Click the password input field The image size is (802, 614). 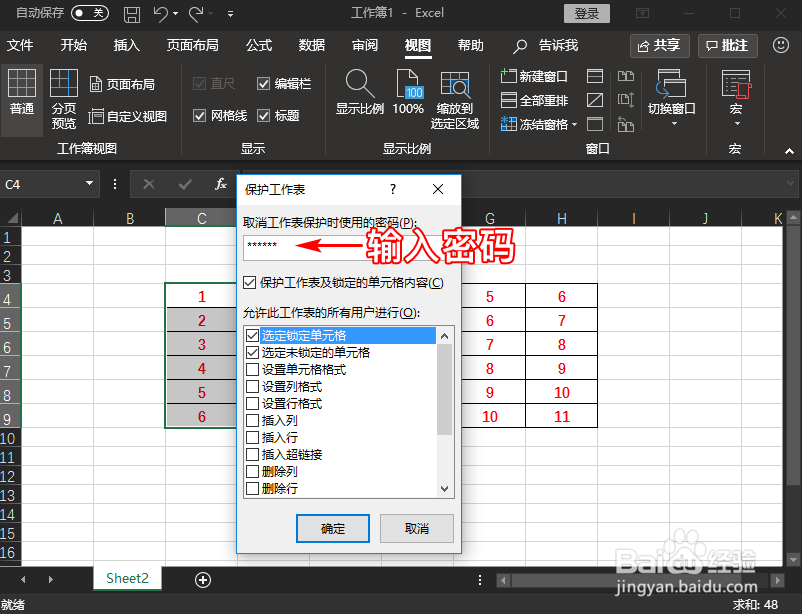click(x=300, y=243)
